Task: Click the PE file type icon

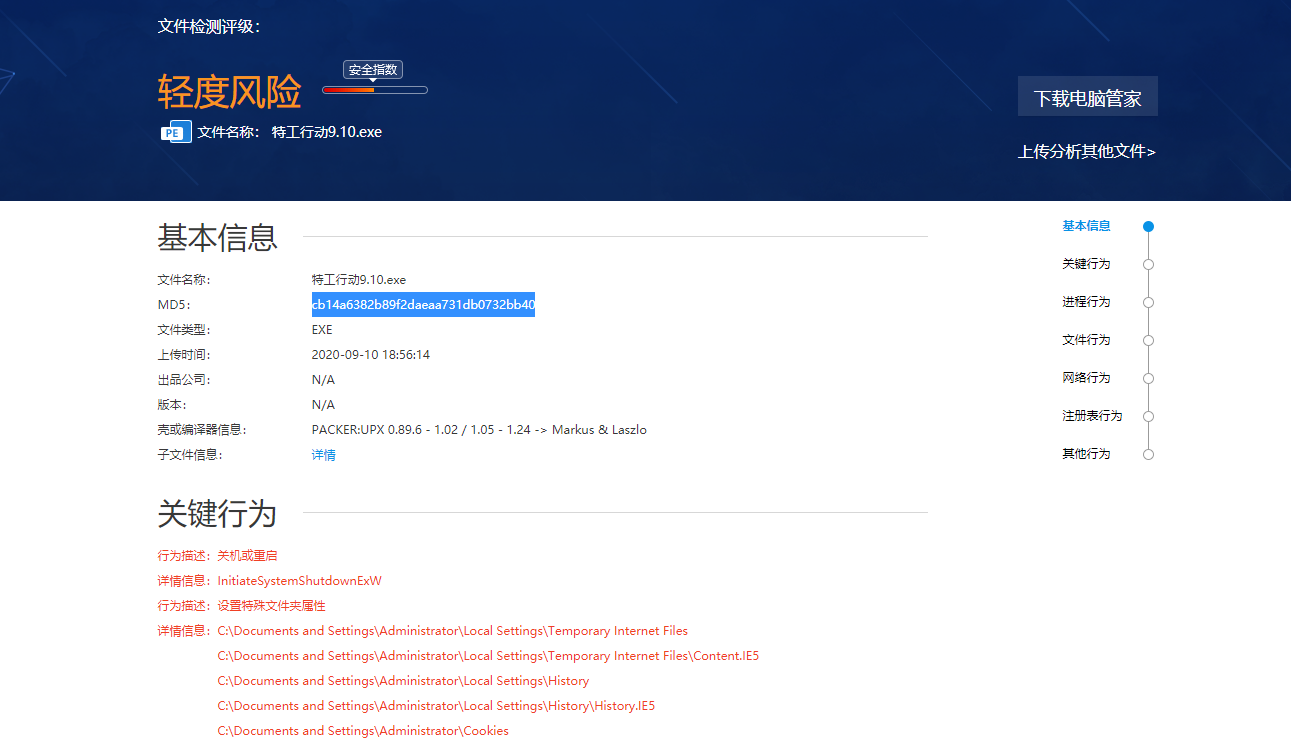Action: [176, 132]
